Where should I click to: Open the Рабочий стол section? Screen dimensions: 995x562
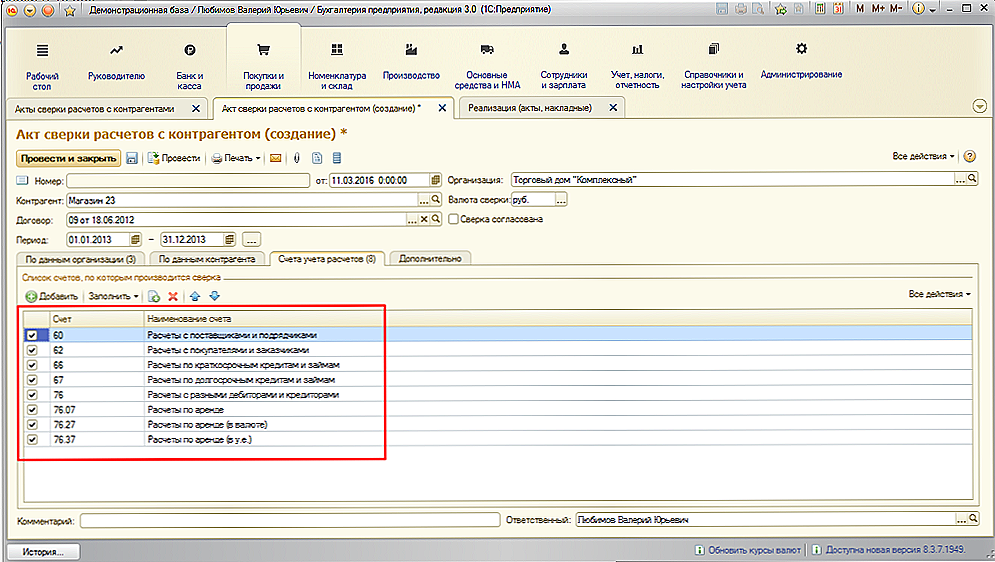[x=42, y=67]
